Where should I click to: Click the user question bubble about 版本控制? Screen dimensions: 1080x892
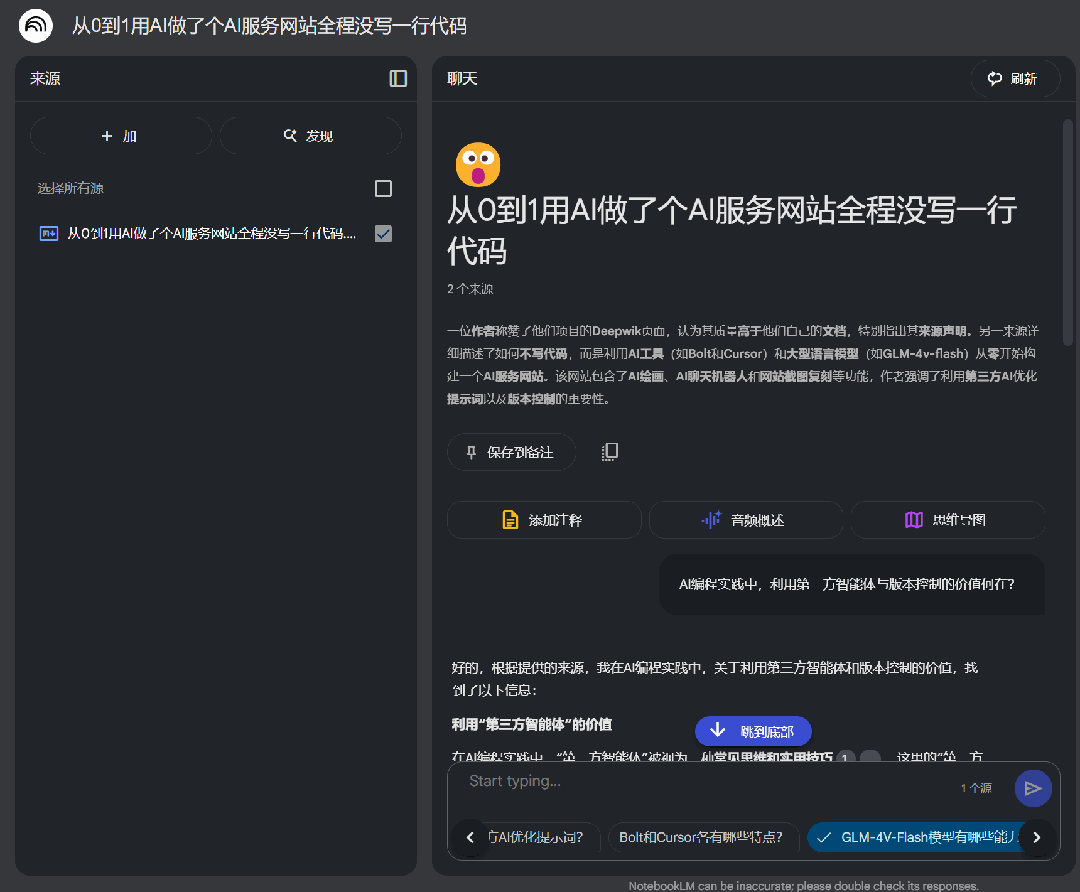(851, 584)
